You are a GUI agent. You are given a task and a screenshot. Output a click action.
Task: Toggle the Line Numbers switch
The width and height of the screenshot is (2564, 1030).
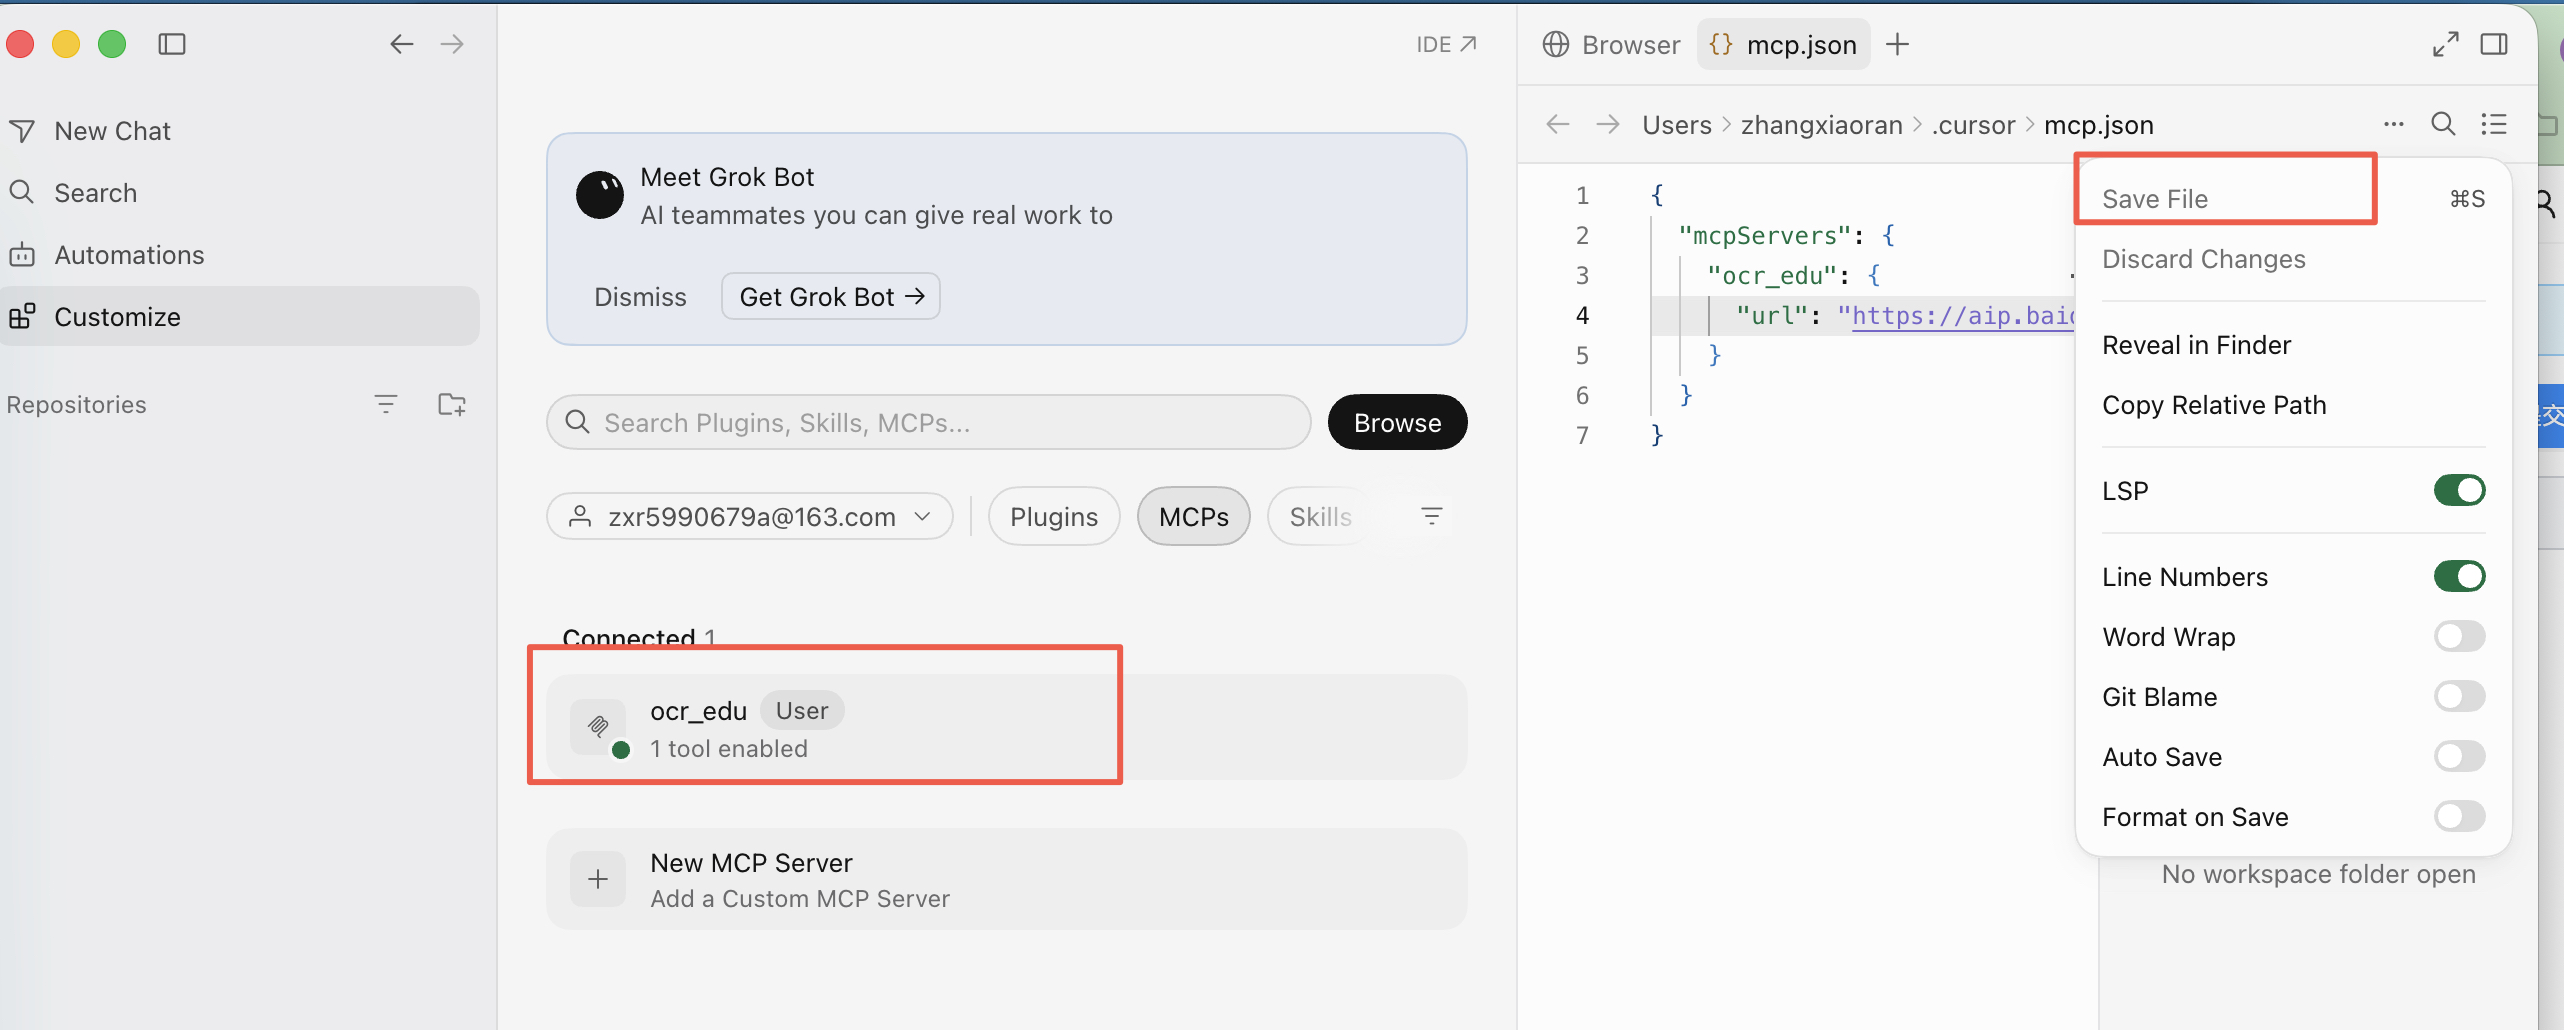click(2460, 577)
